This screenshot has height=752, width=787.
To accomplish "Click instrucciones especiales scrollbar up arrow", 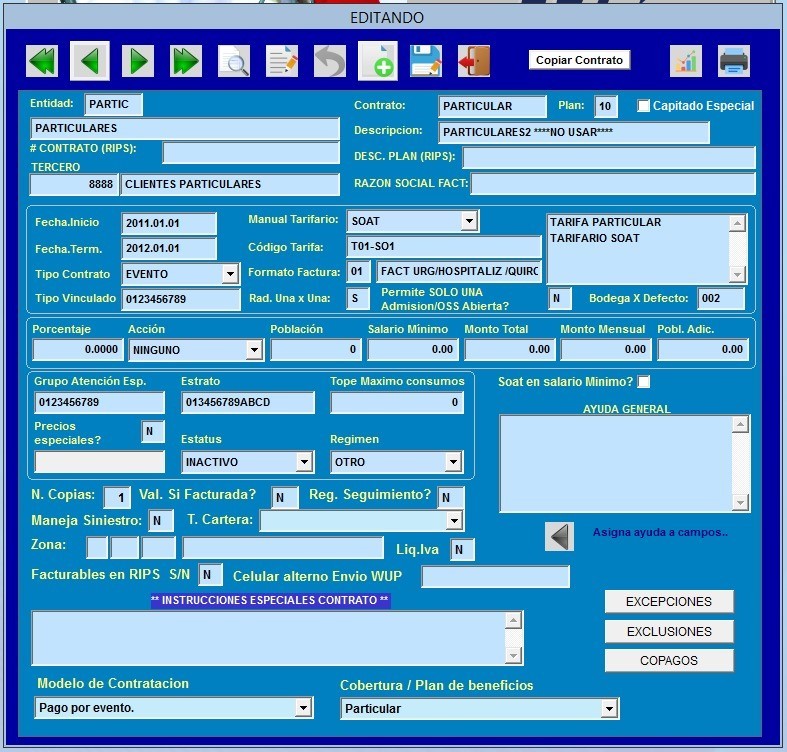I will [x=513, y=620].
